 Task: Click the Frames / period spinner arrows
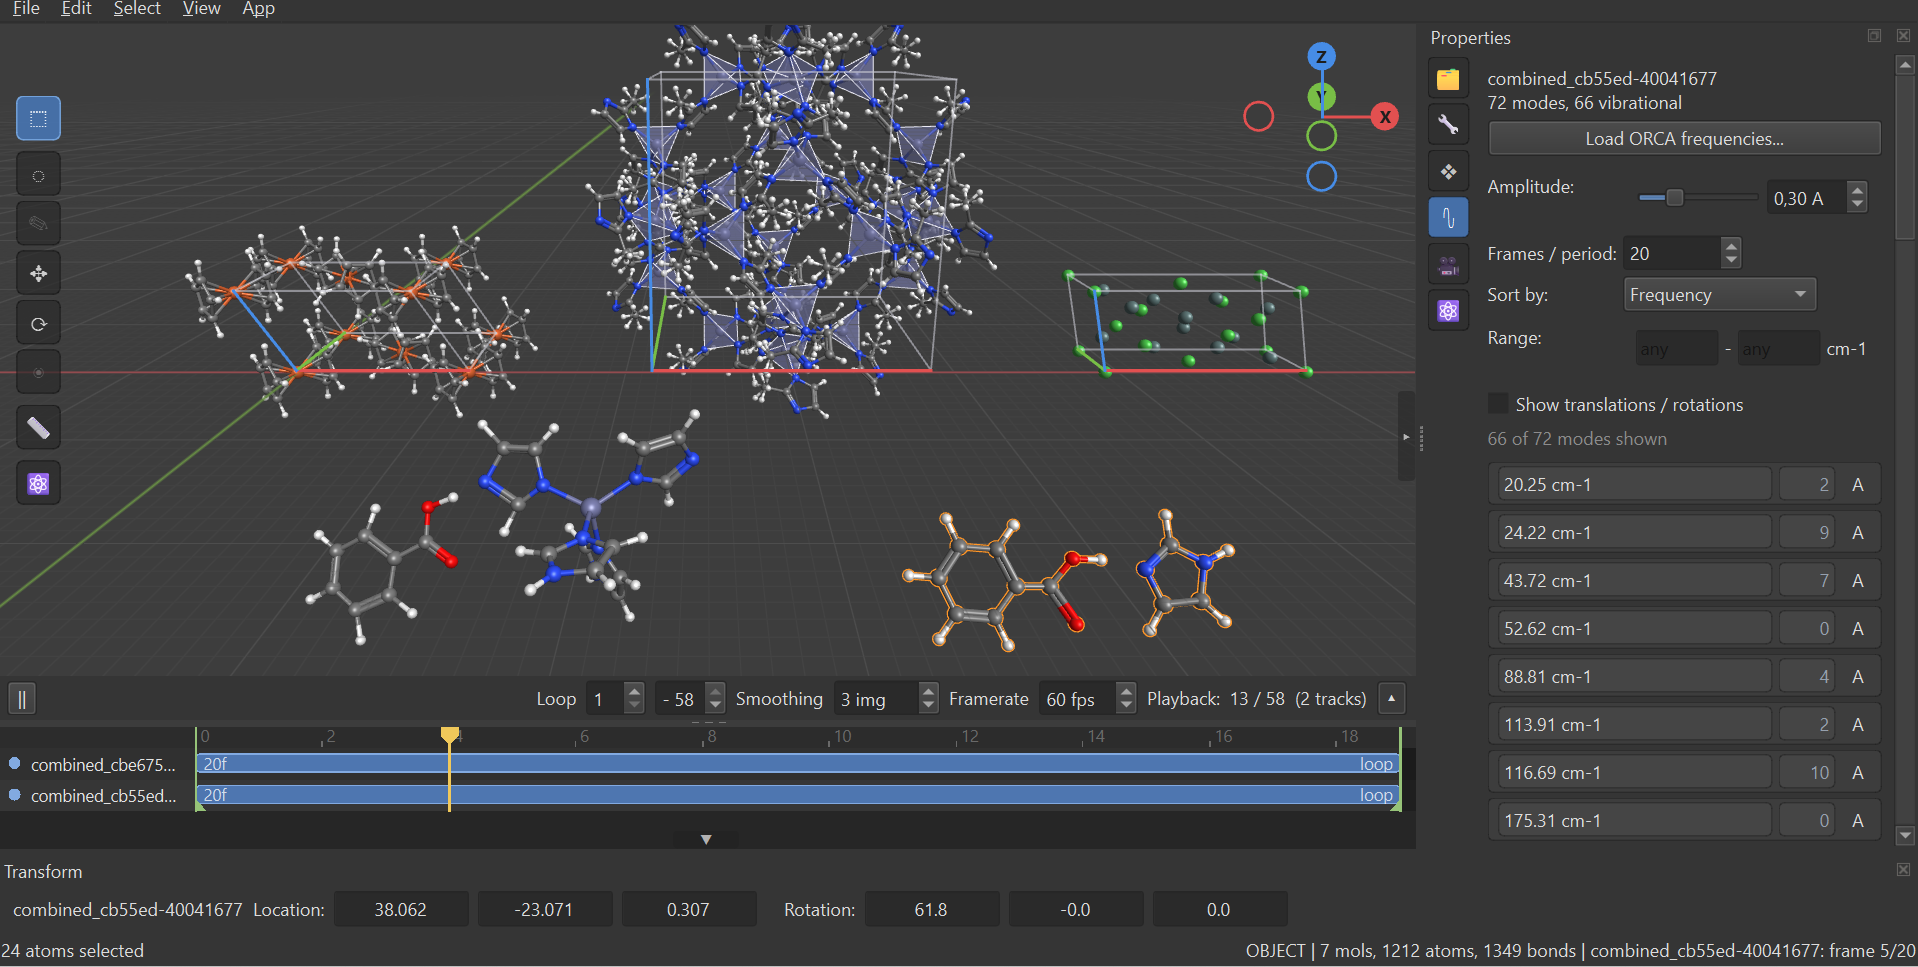[1731, 253]
